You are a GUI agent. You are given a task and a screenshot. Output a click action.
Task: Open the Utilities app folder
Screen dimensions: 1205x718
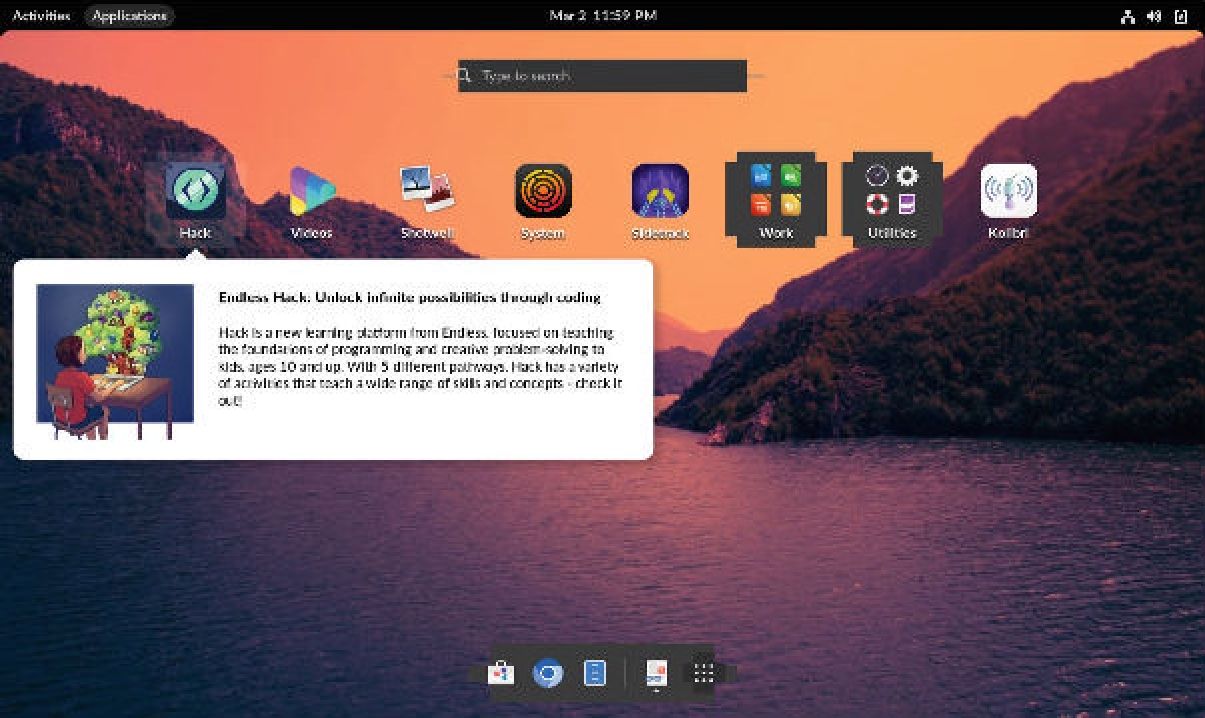[892, 199]
